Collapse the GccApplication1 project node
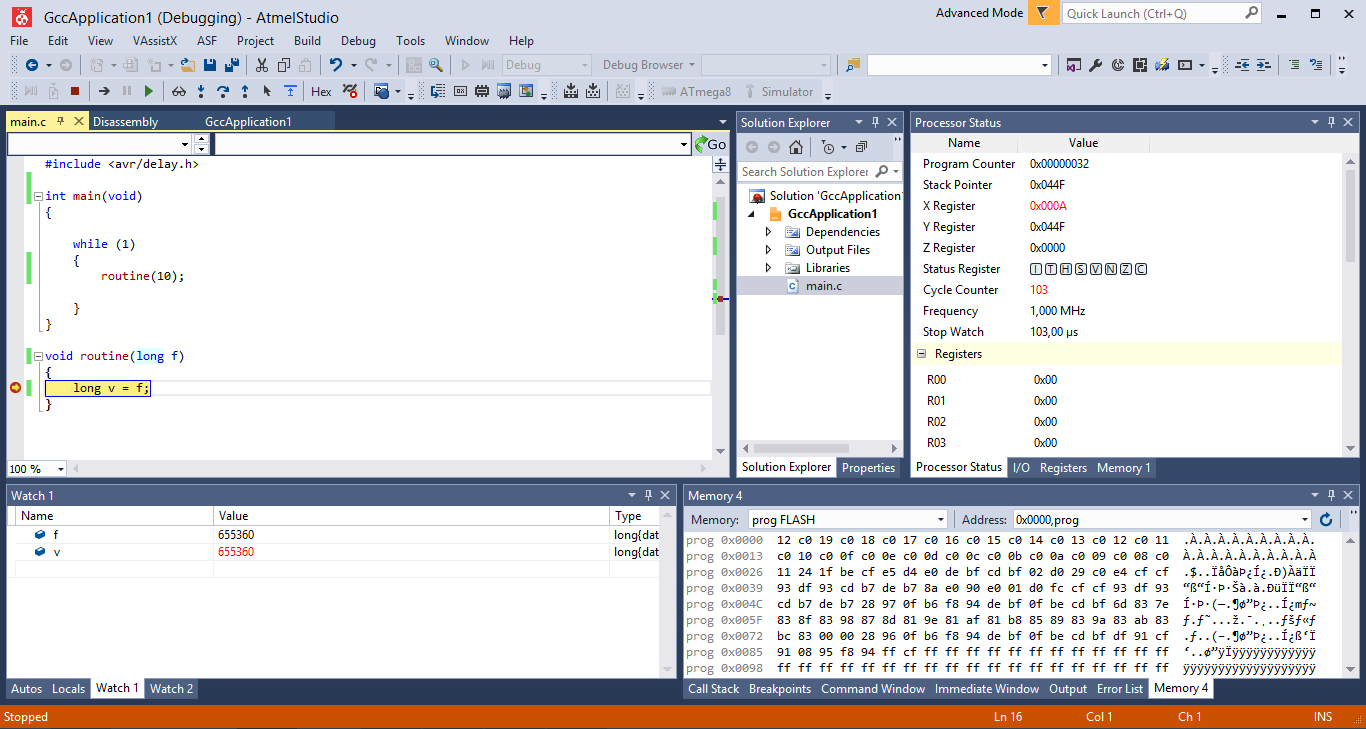Image resolution: width=1366 pixels, height=729 pixels. pos(753,214)
